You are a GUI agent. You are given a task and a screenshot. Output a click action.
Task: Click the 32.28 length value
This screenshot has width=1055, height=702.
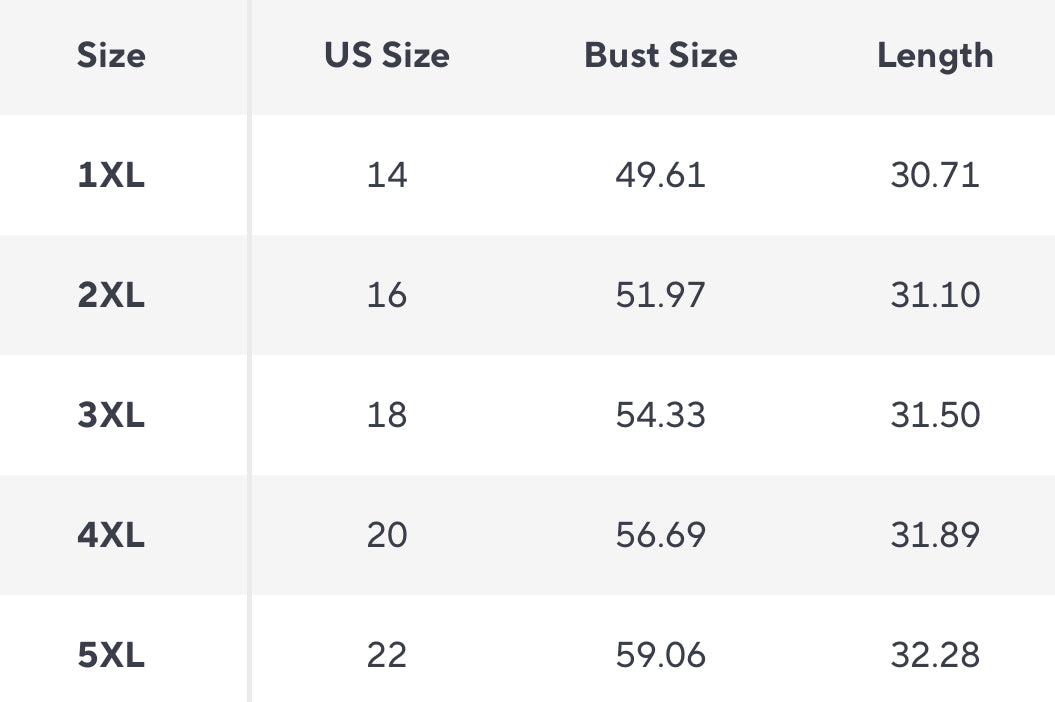(x=935, y=656)
